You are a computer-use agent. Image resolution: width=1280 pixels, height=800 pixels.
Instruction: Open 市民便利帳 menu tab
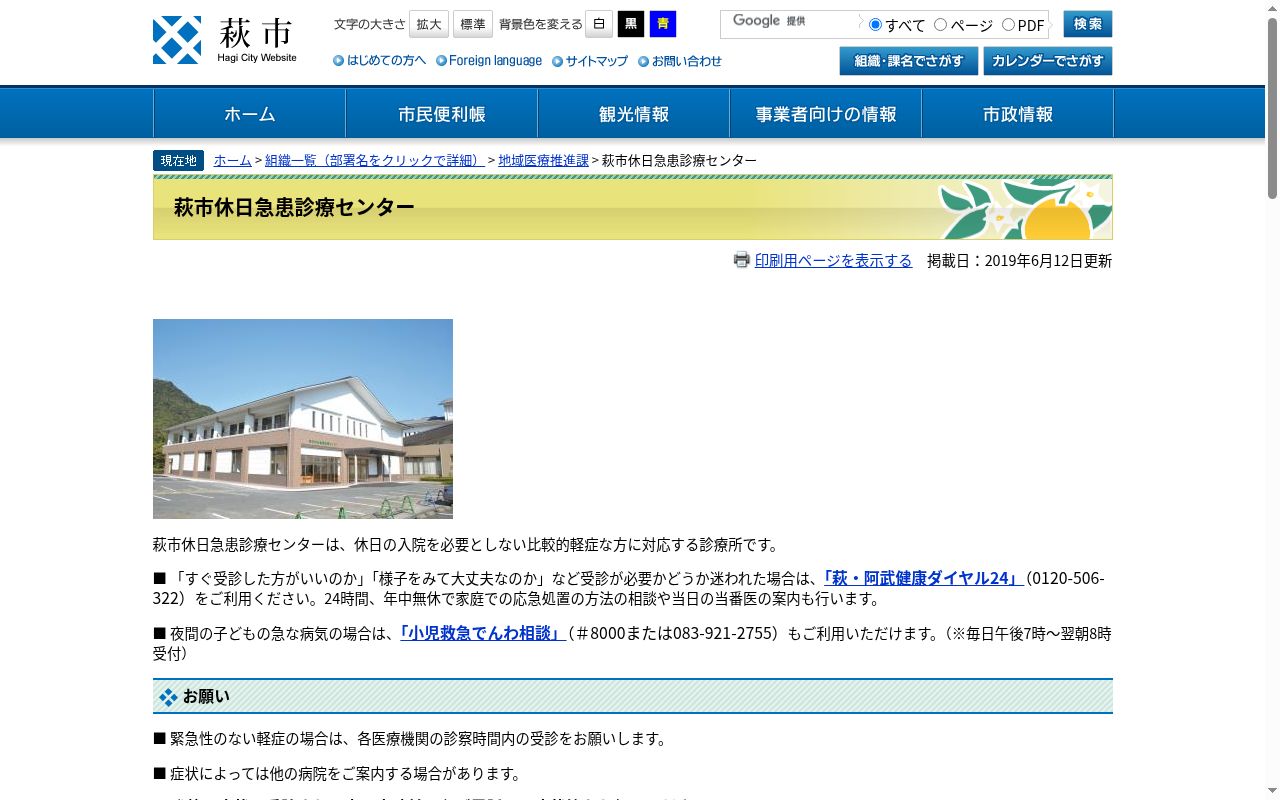pyautogui.click(x=441, y=114)
